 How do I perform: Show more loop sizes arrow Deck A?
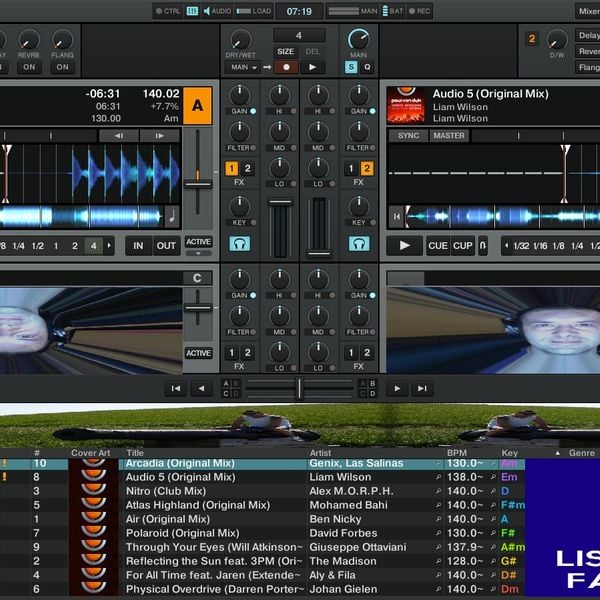pos(109,246)
